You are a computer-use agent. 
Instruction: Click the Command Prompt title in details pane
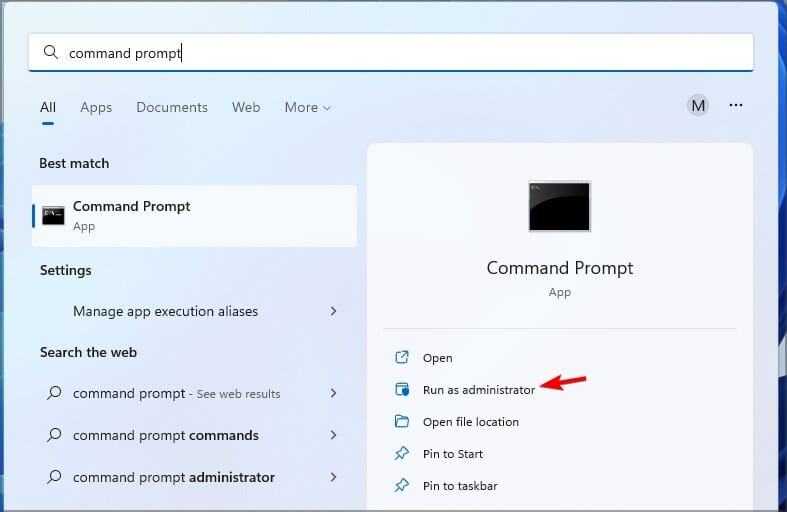[560, 268]
